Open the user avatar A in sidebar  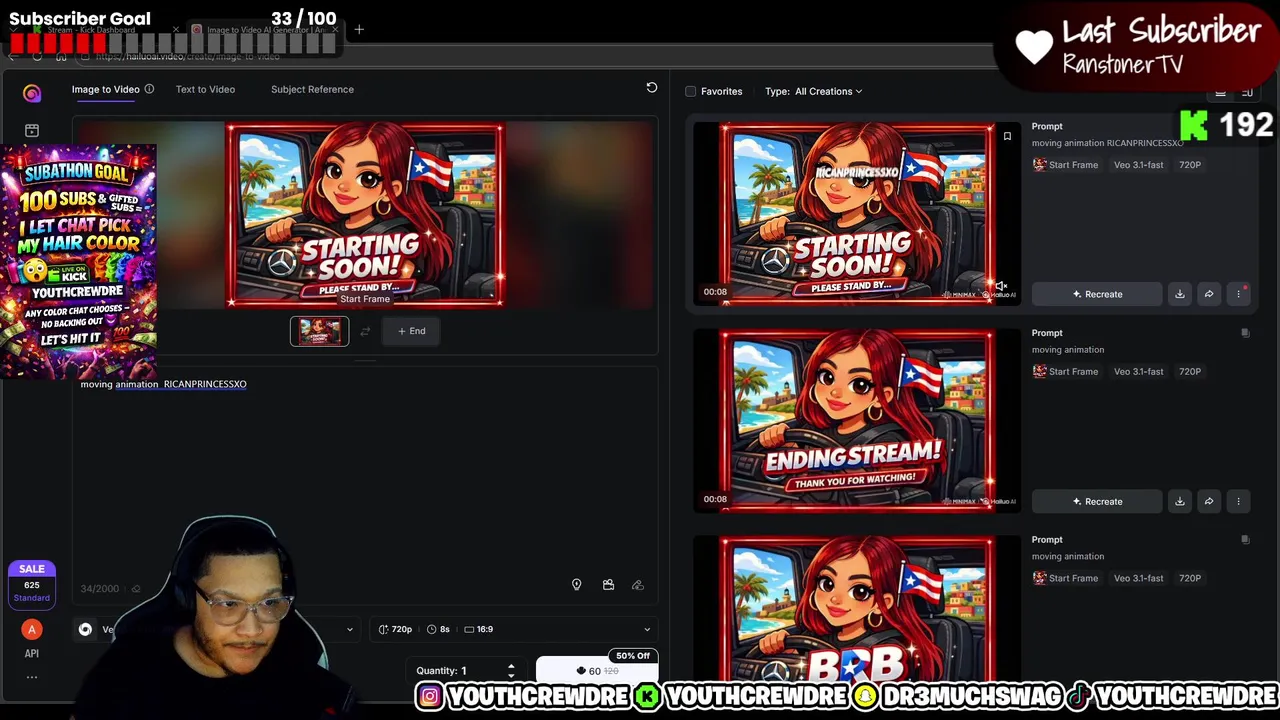pyautogui.click(x=32, y=629)
